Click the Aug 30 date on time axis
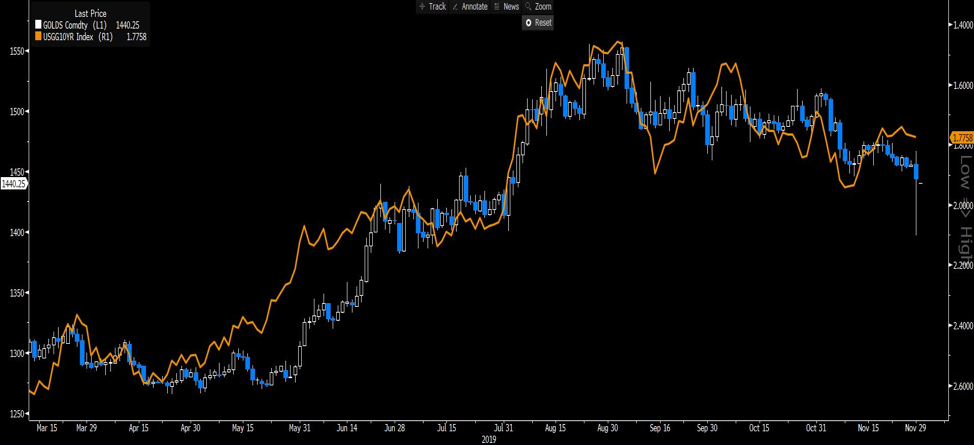 pyautogui.click(x=606, y=426)
